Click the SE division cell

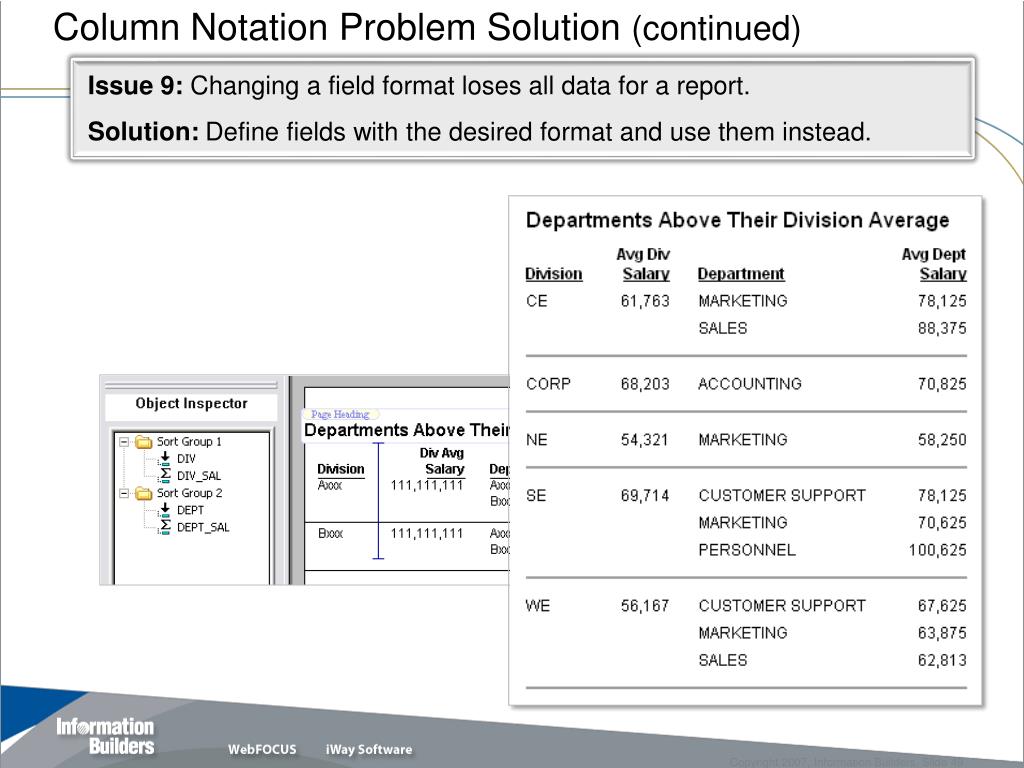click(536, 496)
